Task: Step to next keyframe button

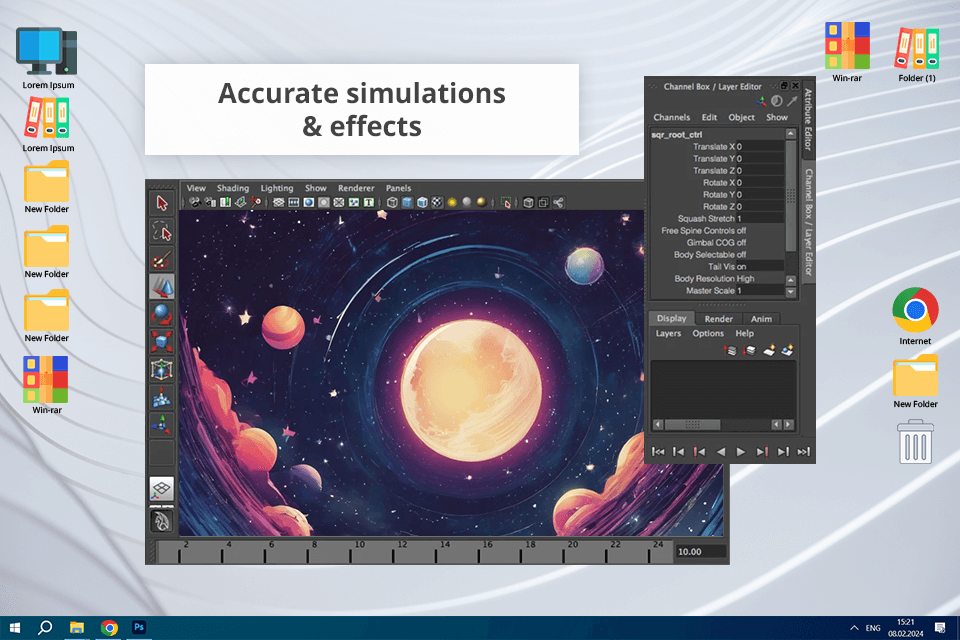Action: point(762,452)
